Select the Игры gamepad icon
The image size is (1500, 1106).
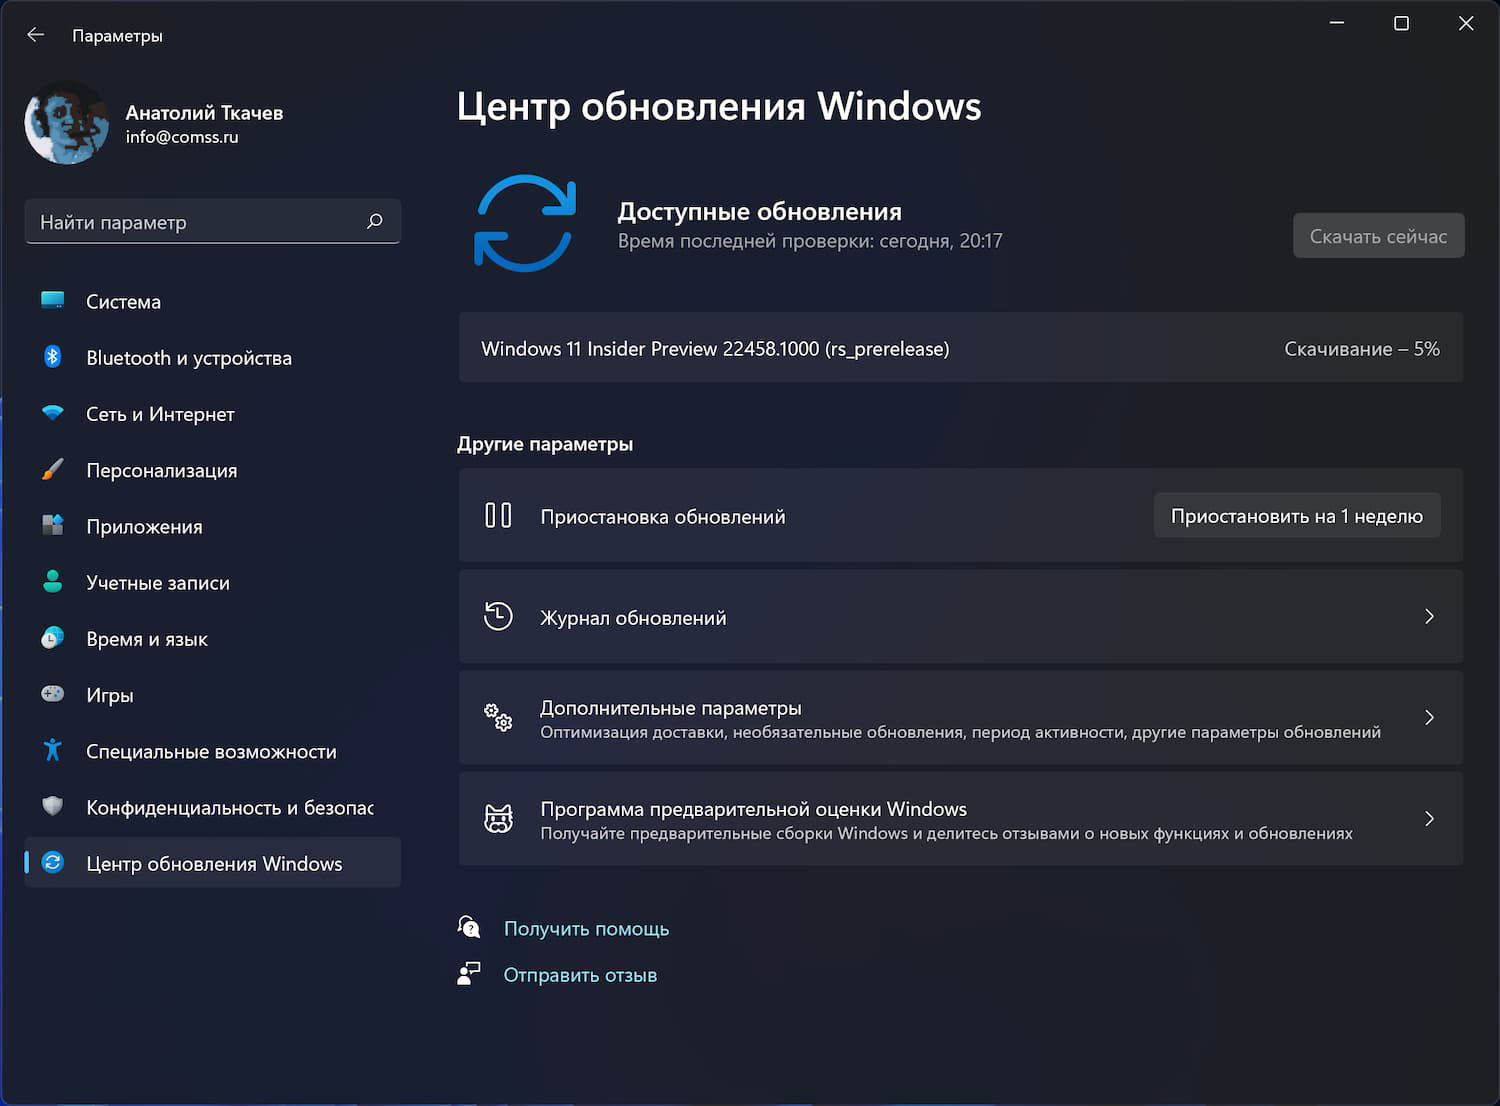[52, 694]
